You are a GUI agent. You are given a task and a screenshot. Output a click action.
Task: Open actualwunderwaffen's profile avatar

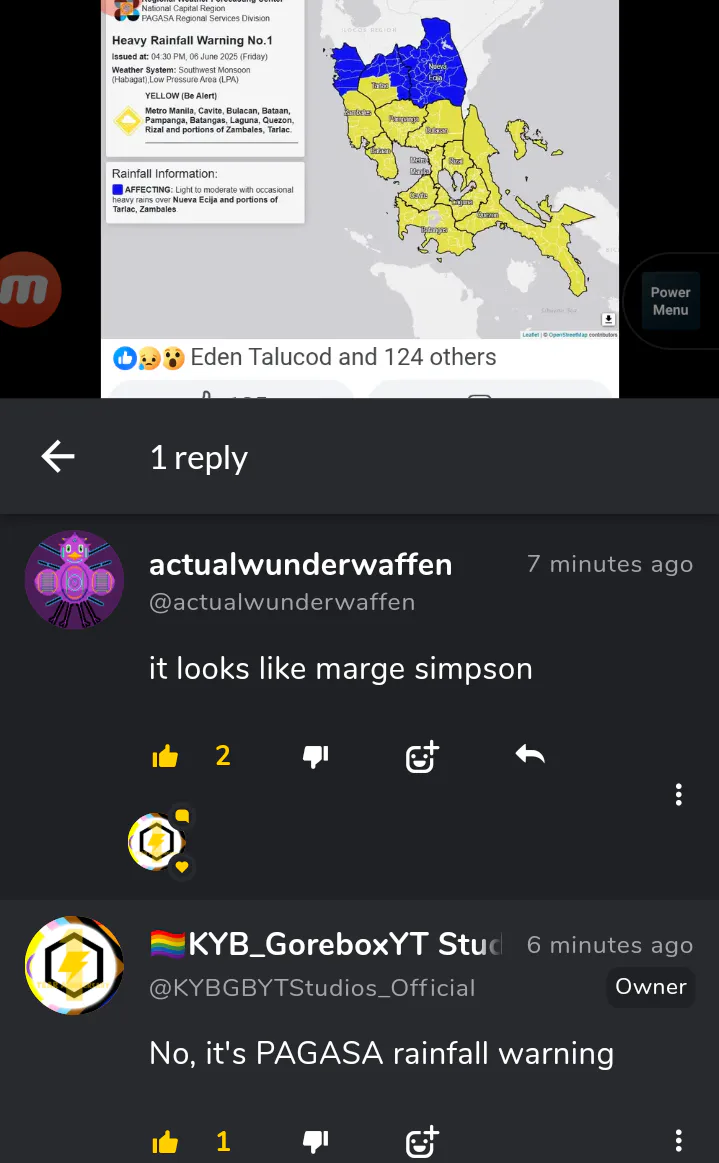[x=74, y=579]
